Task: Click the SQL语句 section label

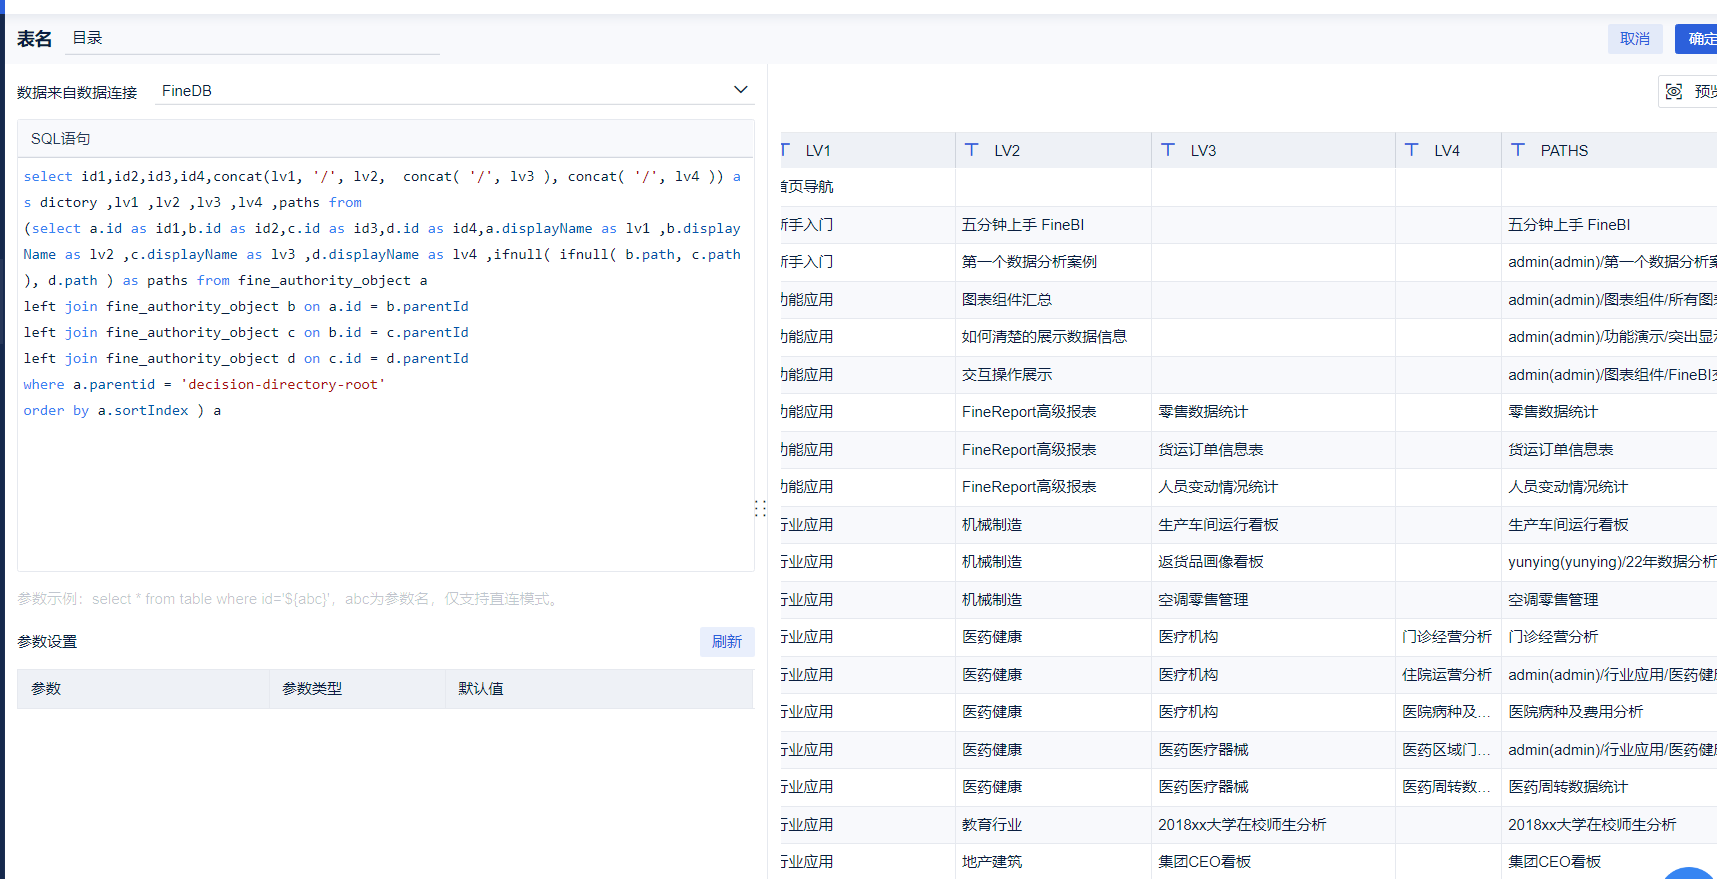Action: tap(60, 139)
